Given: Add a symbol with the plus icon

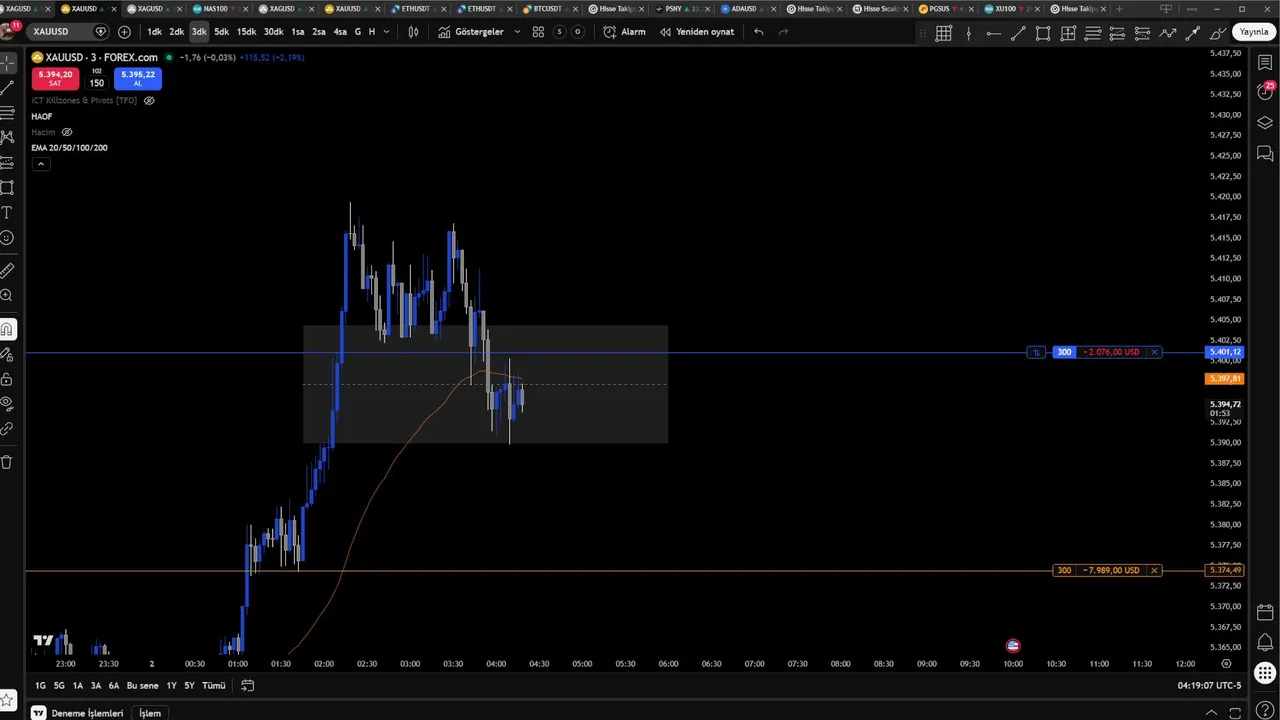Looking at the screenshot, I should (124, 32).
